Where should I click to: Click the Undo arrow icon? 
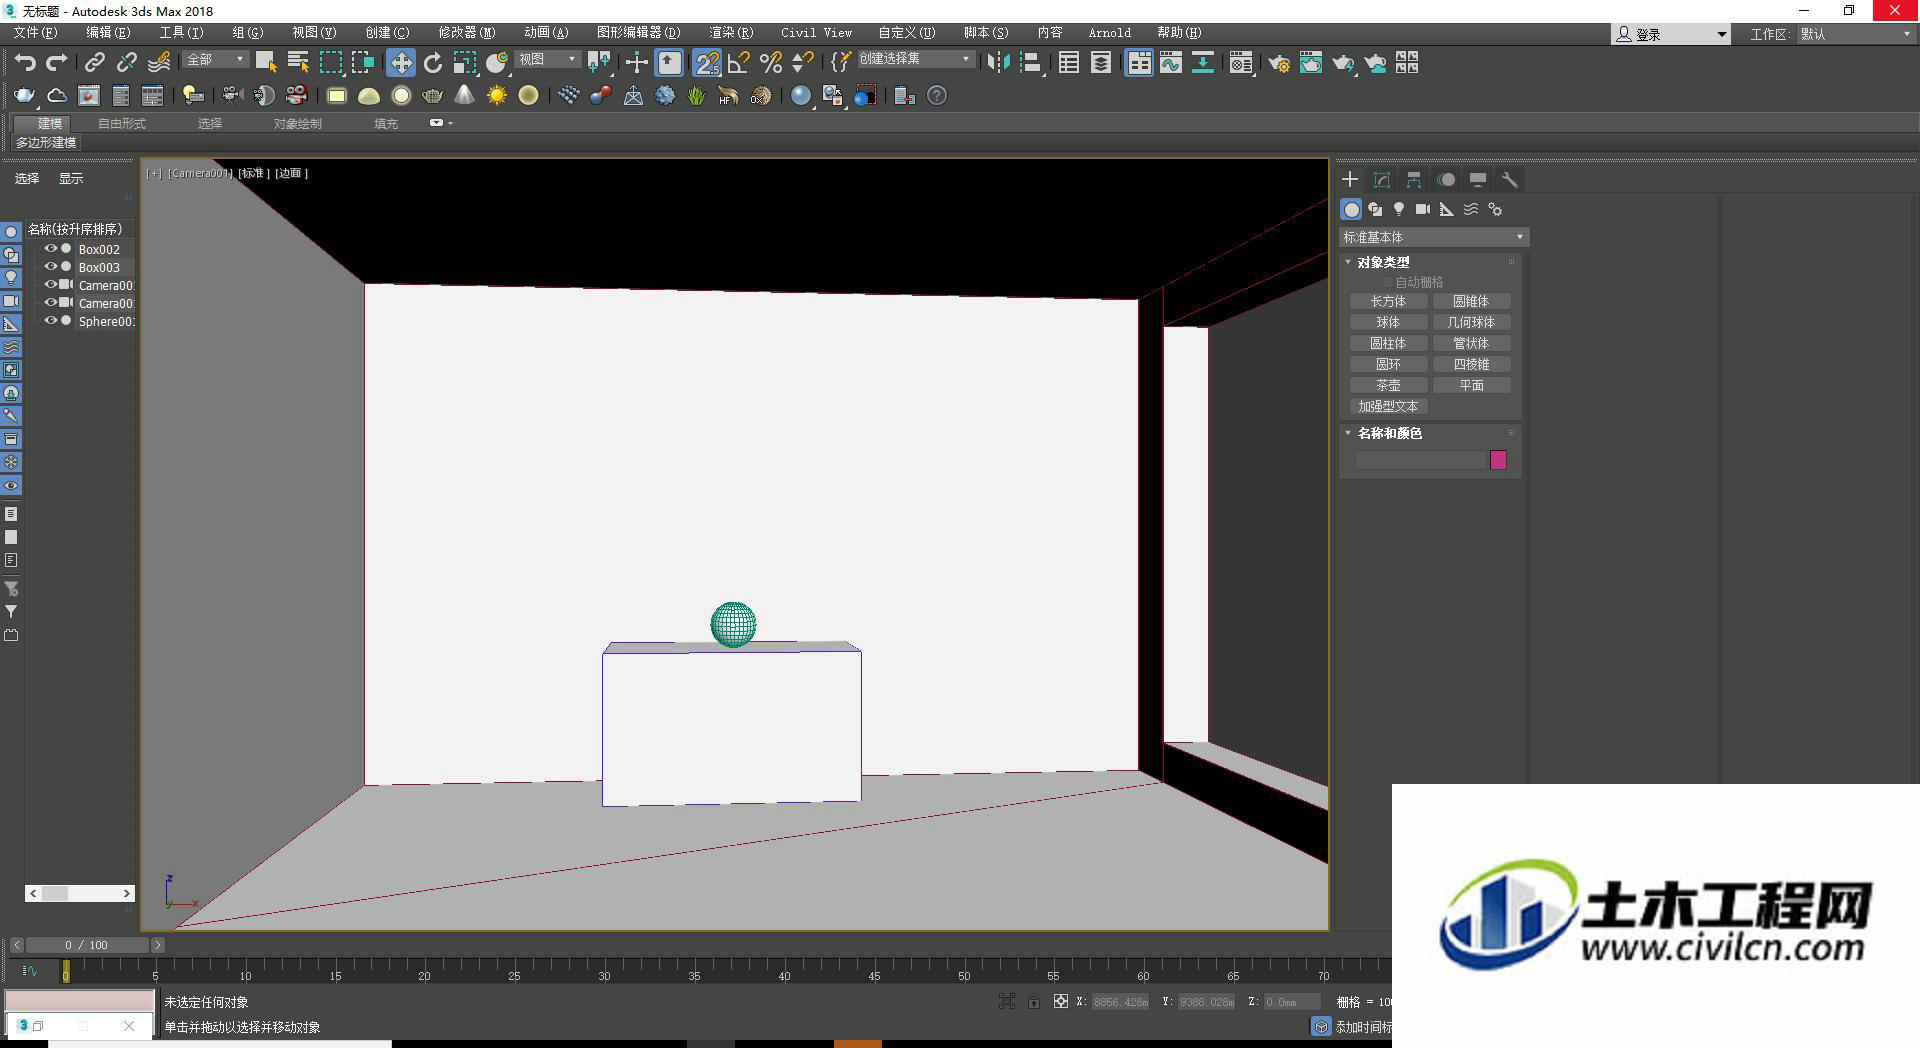point(25,63)
